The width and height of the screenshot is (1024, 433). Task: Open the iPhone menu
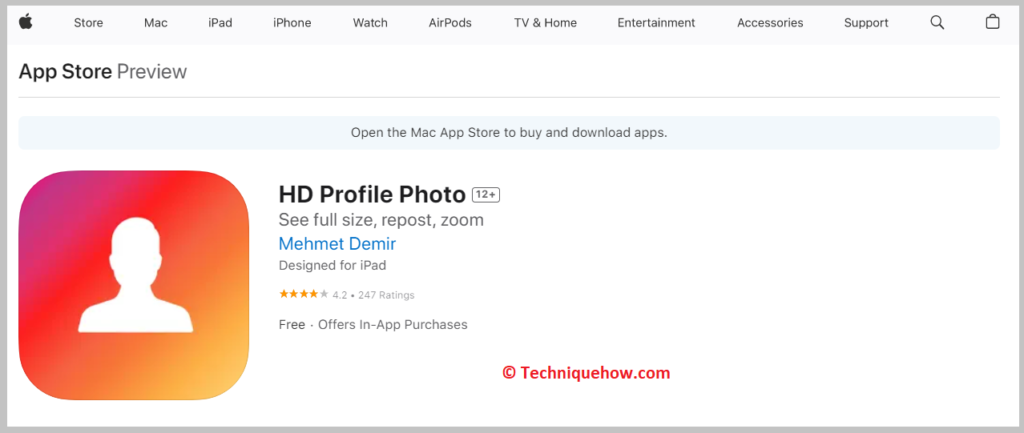[292, 23]
